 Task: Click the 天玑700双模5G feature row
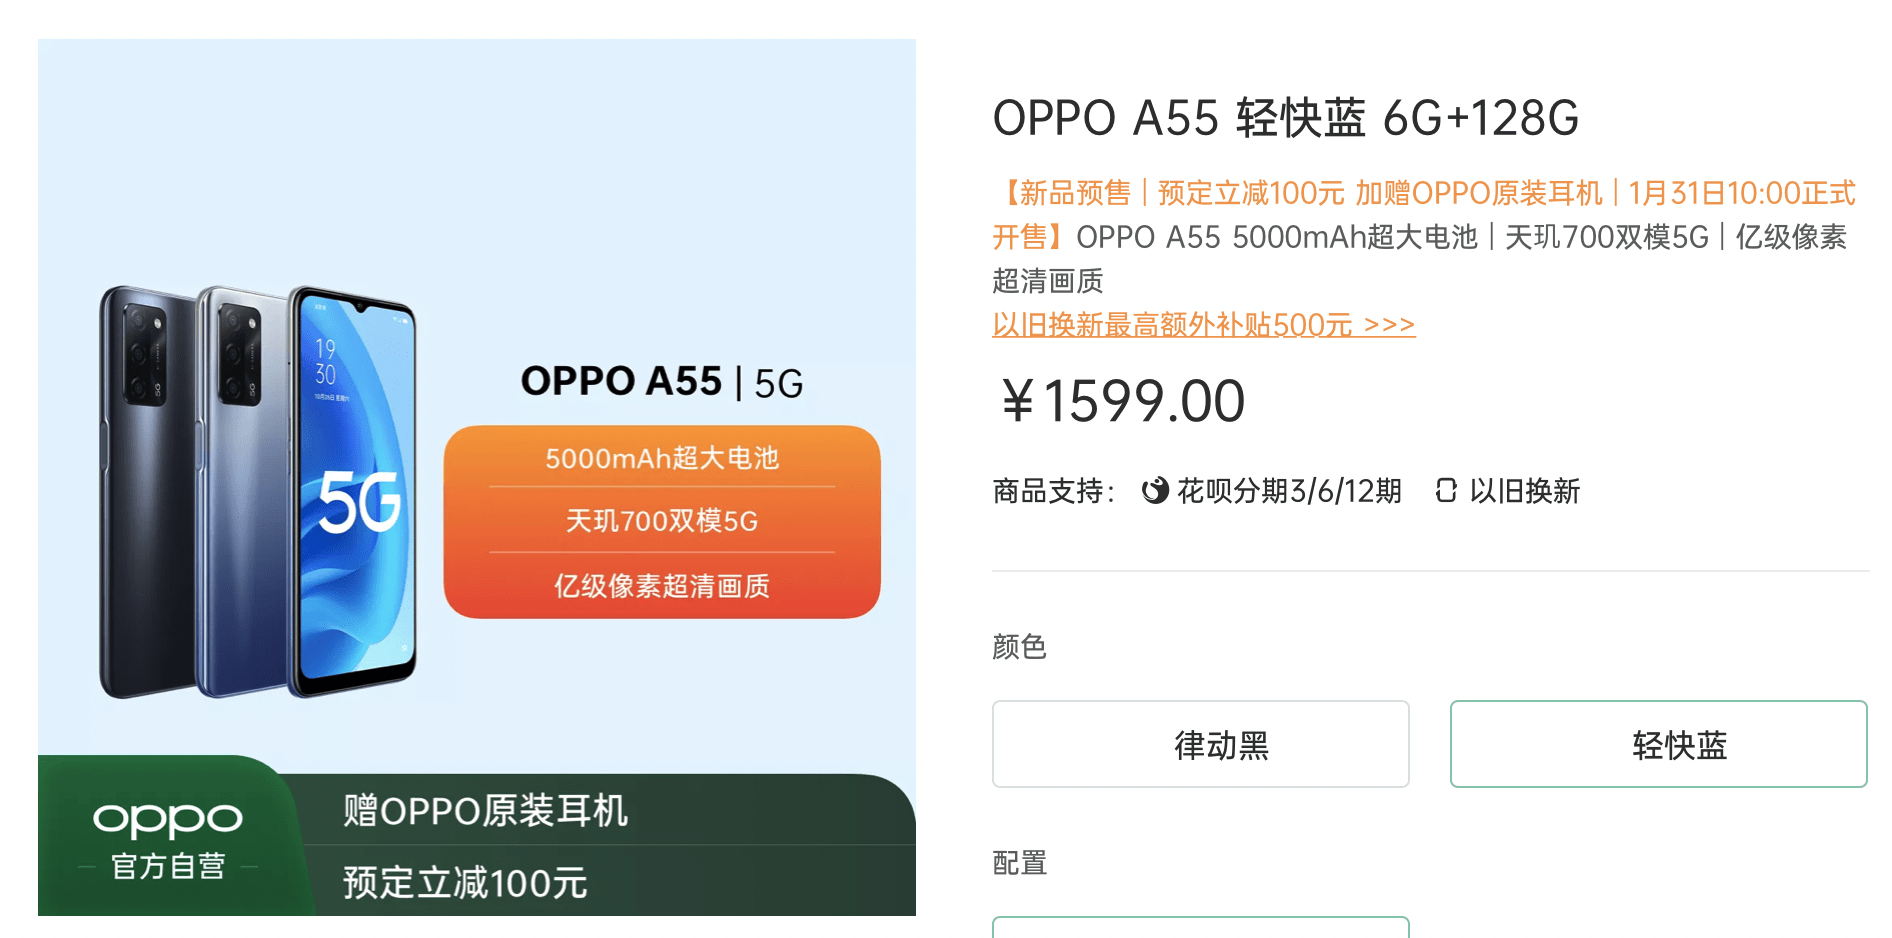point(662,521)
